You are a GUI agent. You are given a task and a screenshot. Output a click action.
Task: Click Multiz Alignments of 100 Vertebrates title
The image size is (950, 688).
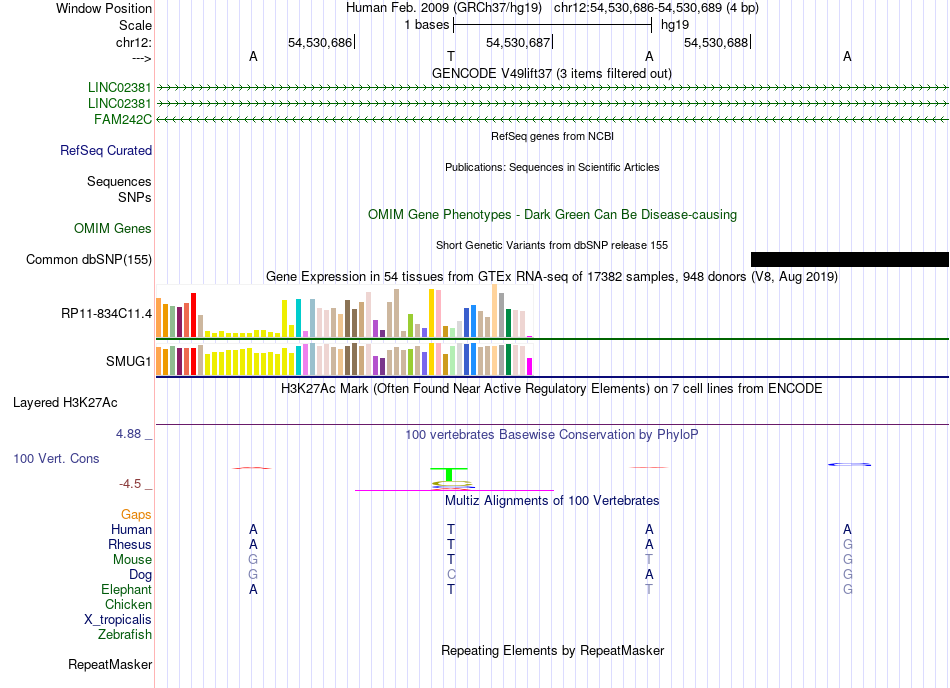pyautogui.click(x=552, y=500)
